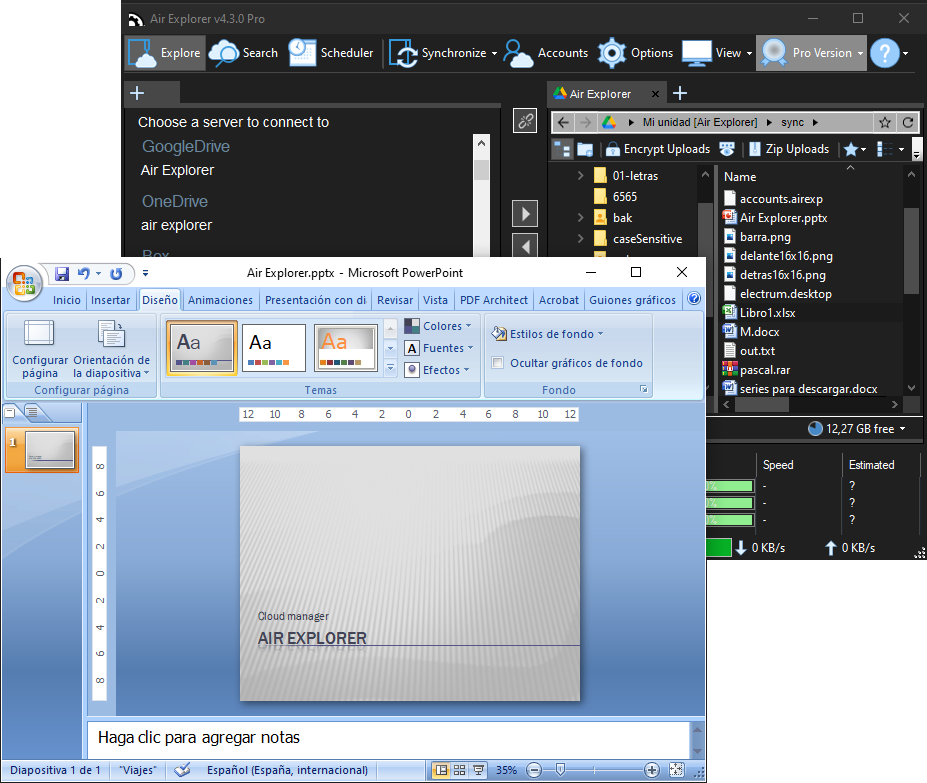This screenshot has width=927, height=783.
Task: Check Ocultar gráficos de fondo
Action: (498, 363)
